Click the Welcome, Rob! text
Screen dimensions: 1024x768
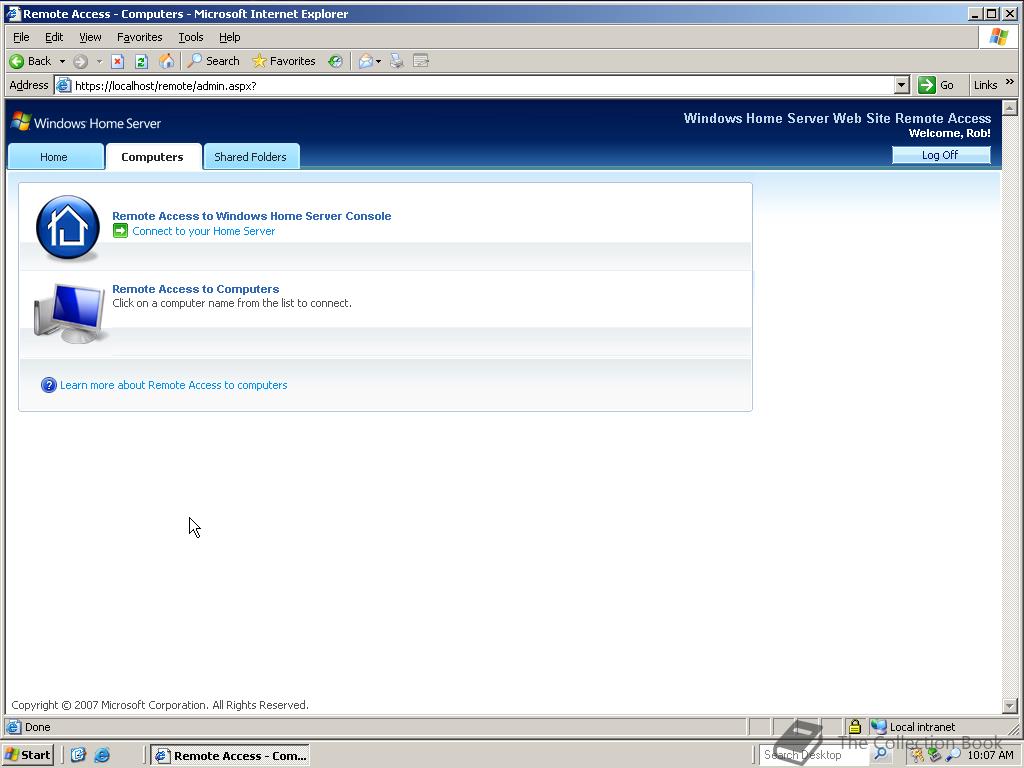pos(950,133)
